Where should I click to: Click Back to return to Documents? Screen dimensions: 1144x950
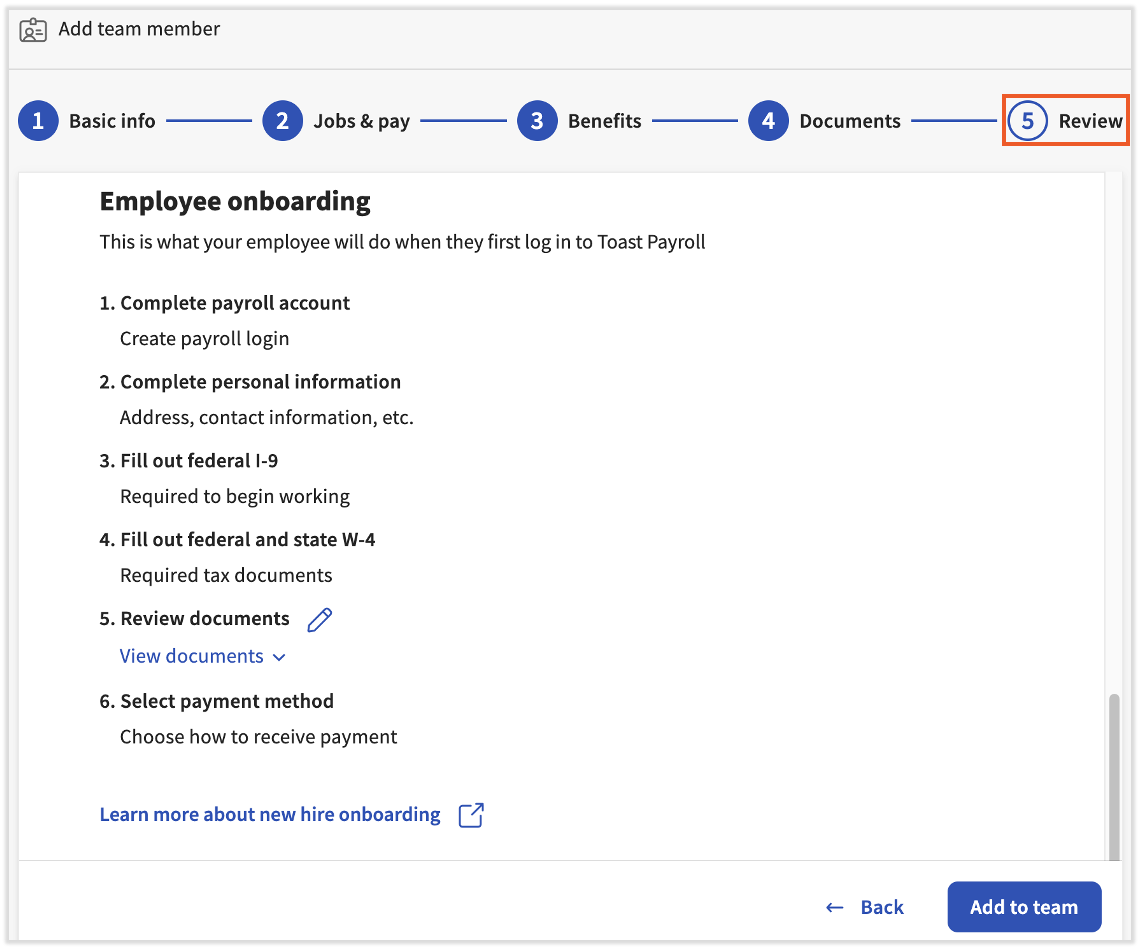pyautogui.click(x=881, y=906)
